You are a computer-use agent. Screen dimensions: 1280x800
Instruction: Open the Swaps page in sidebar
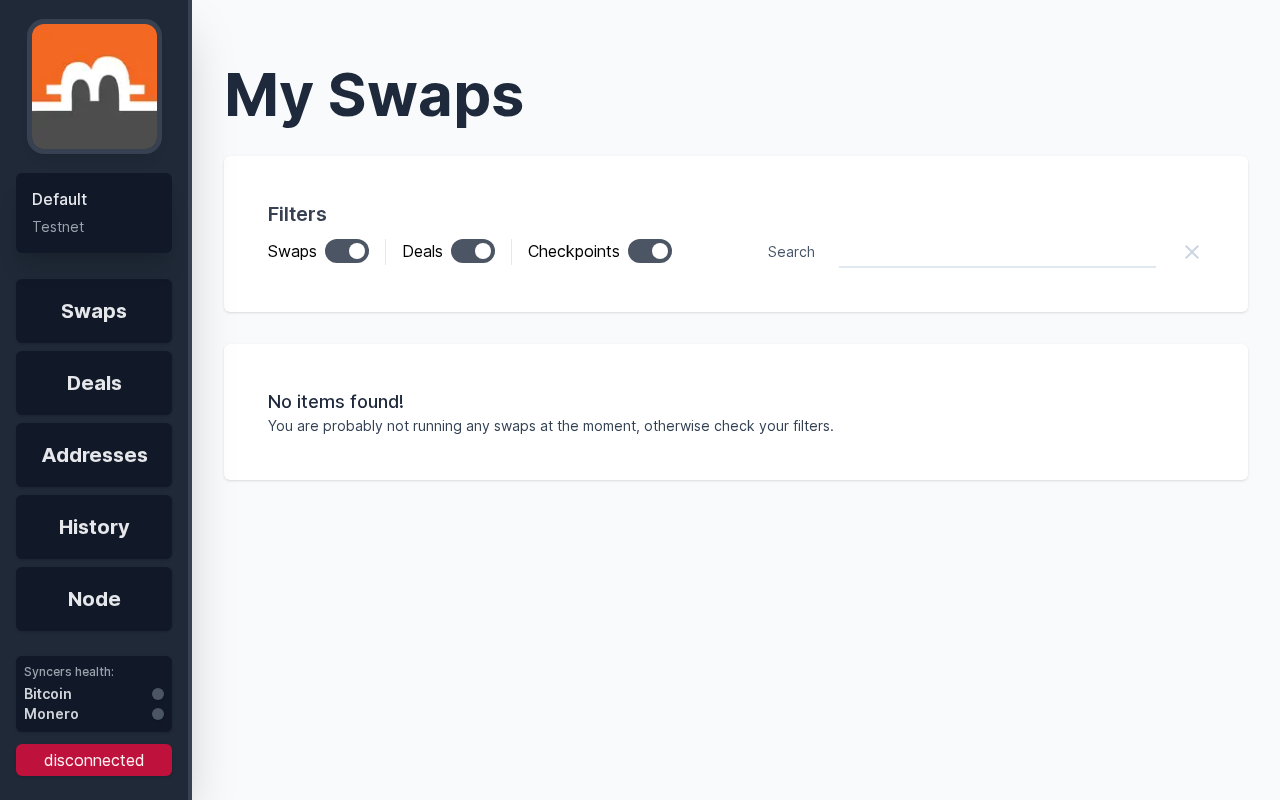[94, 311]
